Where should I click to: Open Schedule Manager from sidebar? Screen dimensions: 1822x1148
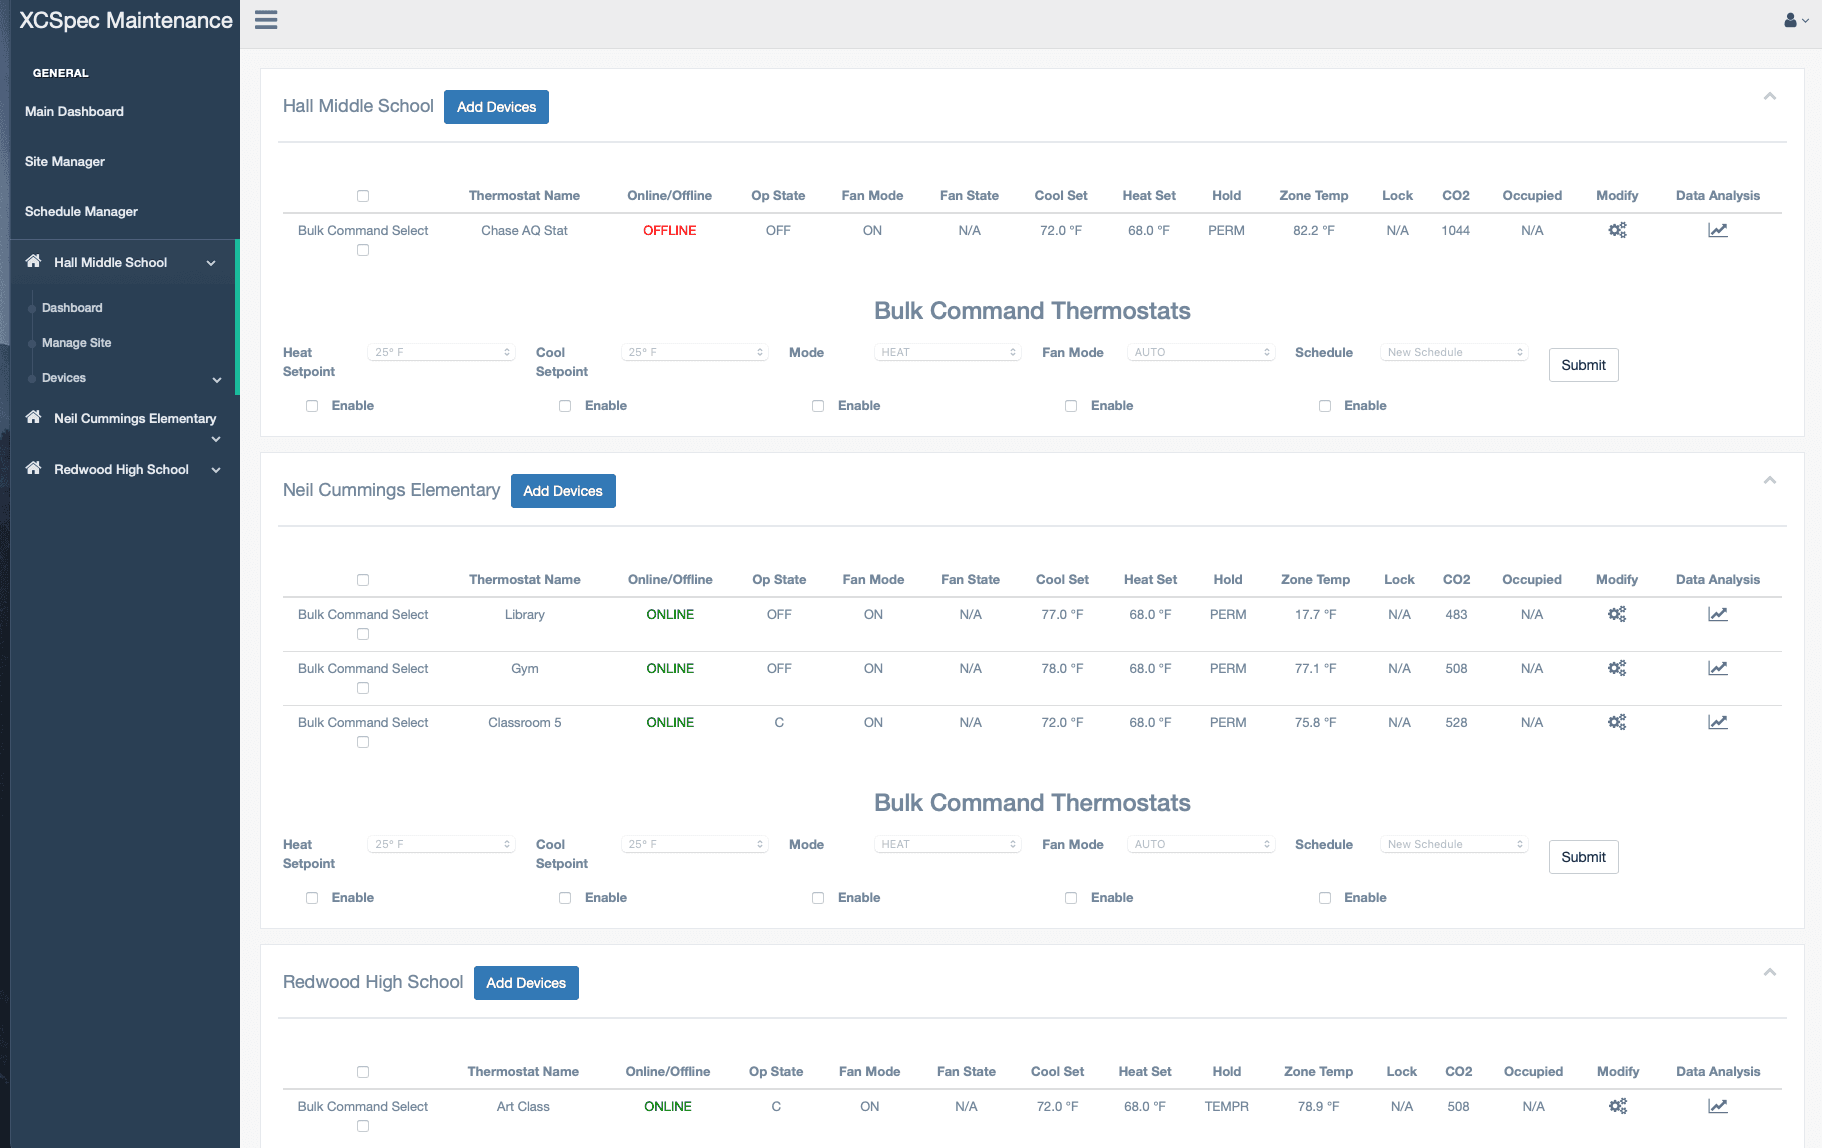(81, 212)
